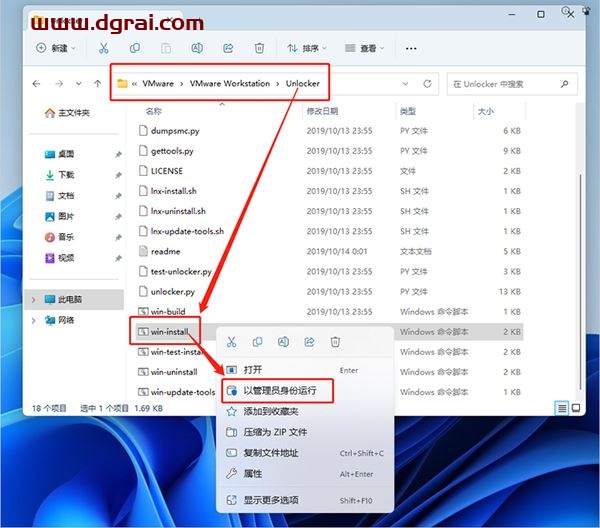Click Copy icon in the context menu
The height and width of the screenshot is (528, 600).
click(x=258, y=342)
